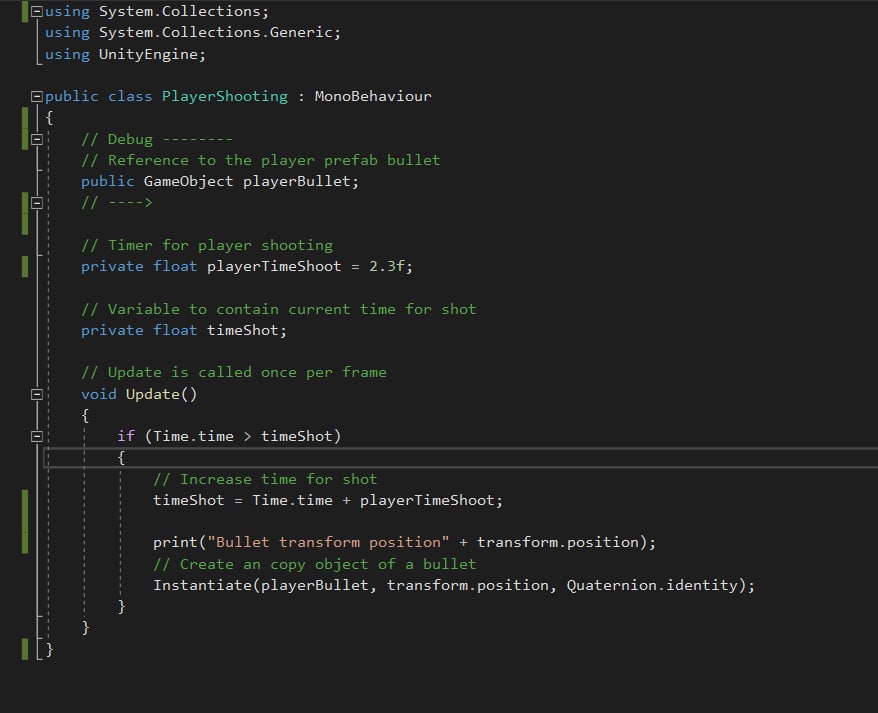Viewport: 878px width, 713px height.
Task: Click comment 'Reference to the player prefab bullet'
Action: [274, 160]
